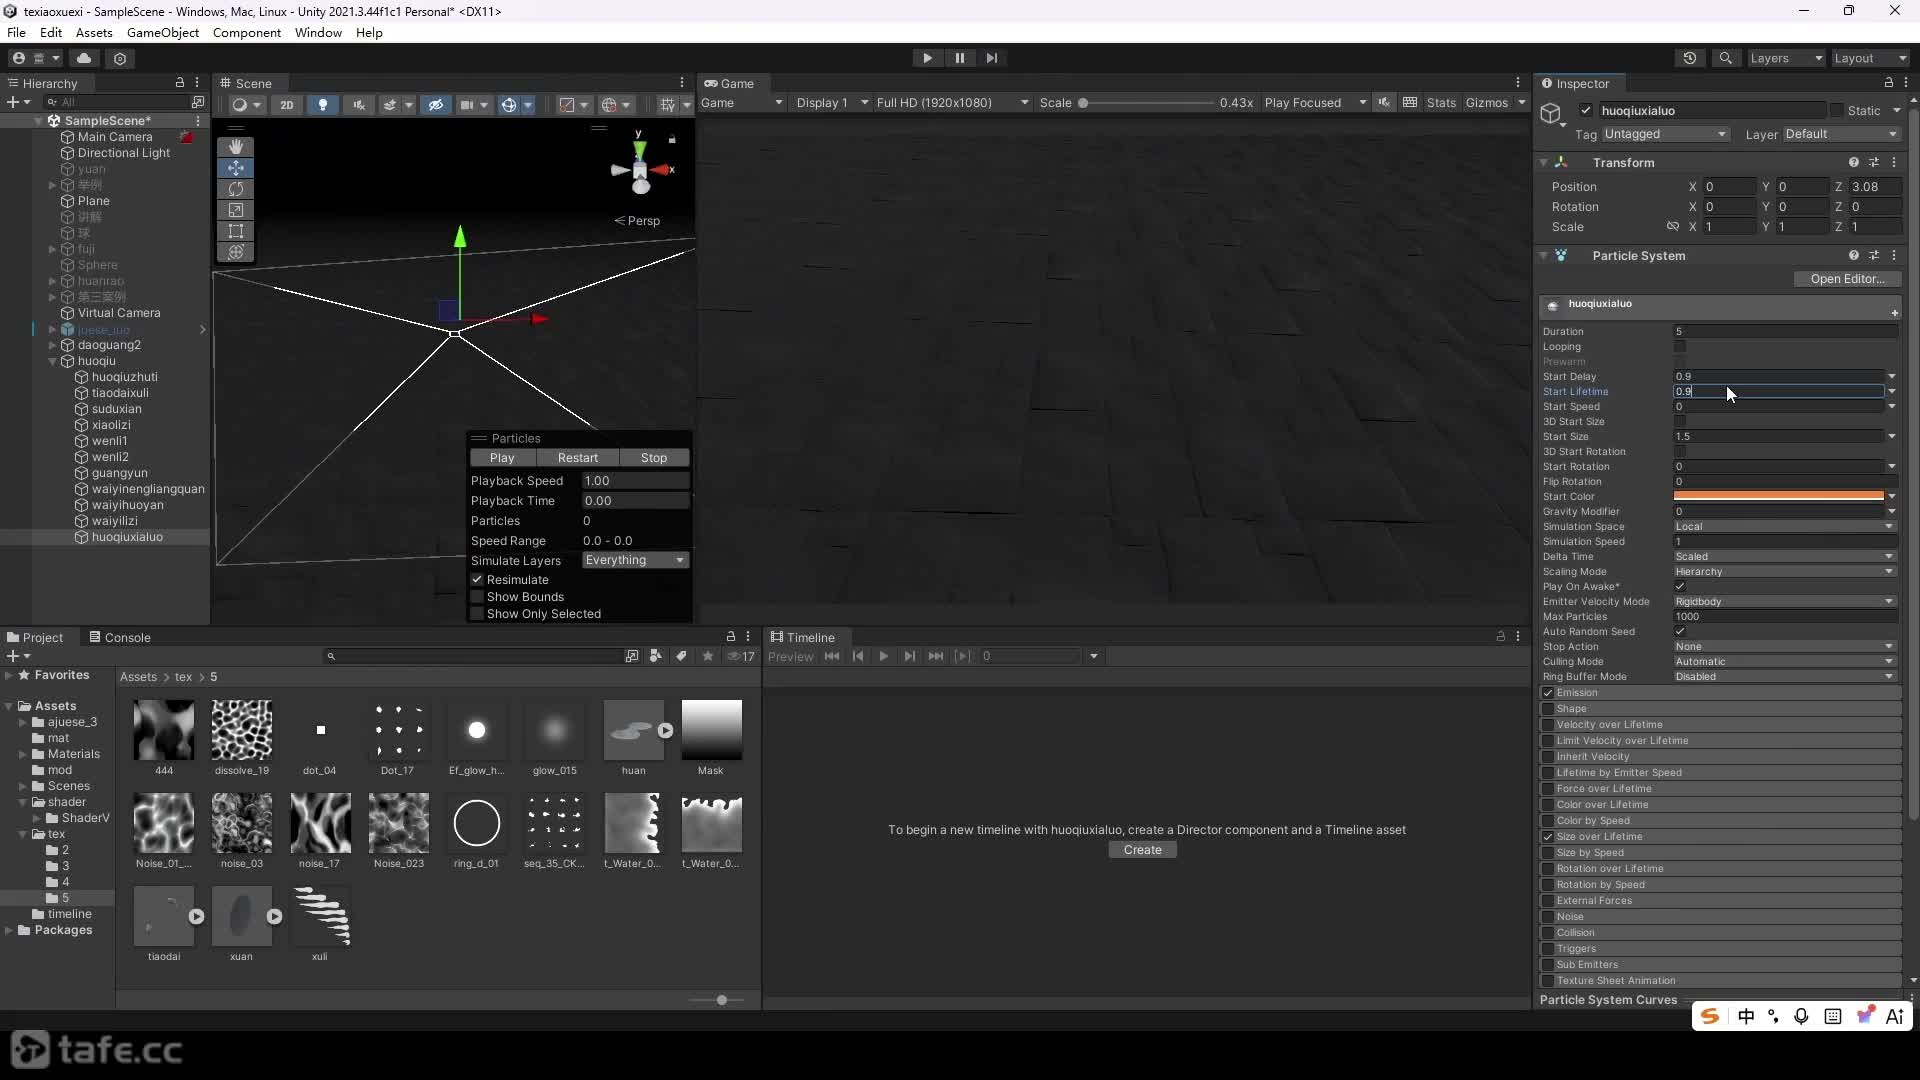Open Timeline play button

(x=883, y=656)
